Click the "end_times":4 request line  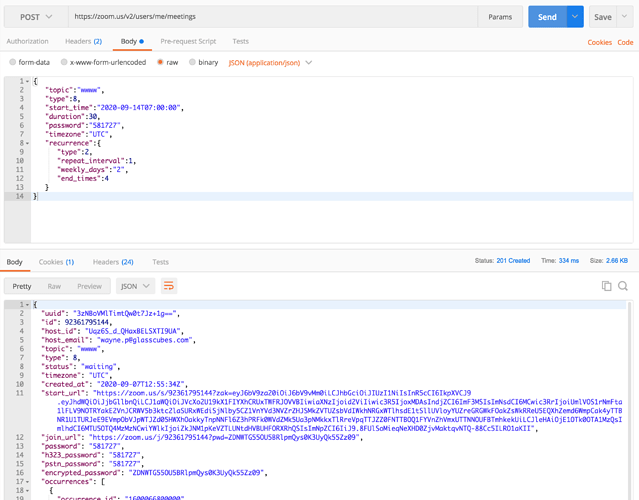coord(83,178)
